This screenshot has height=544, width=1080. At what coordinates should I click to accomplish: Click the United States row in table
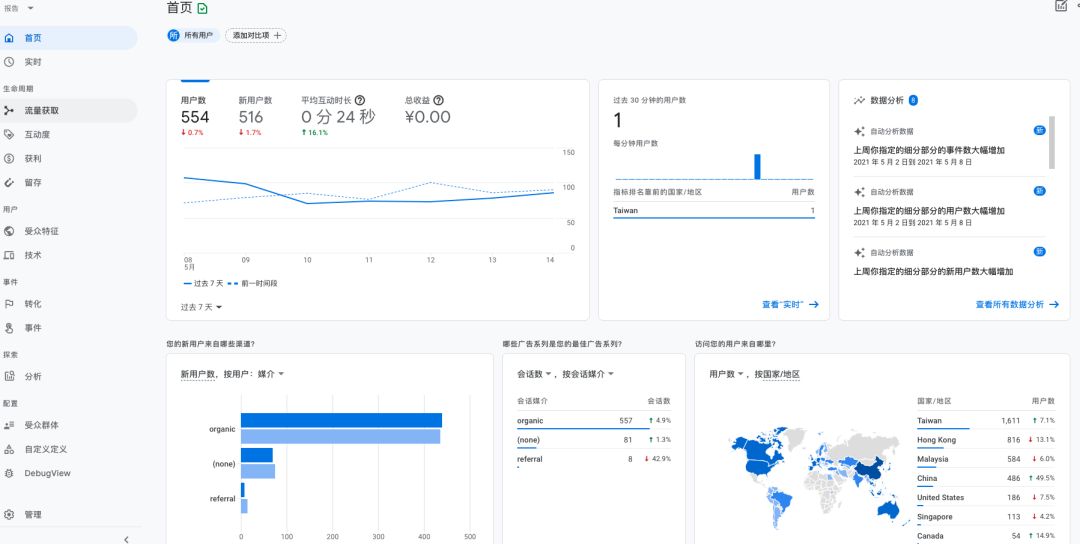[x=986, y=498]
